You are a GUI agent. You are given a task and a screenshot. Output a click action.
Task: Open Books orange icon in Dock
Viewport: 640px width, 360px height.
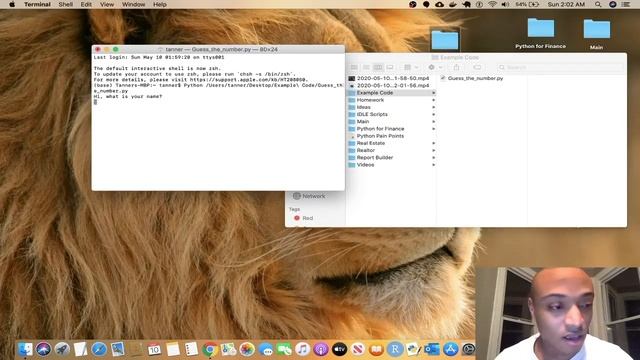point(376,349)
